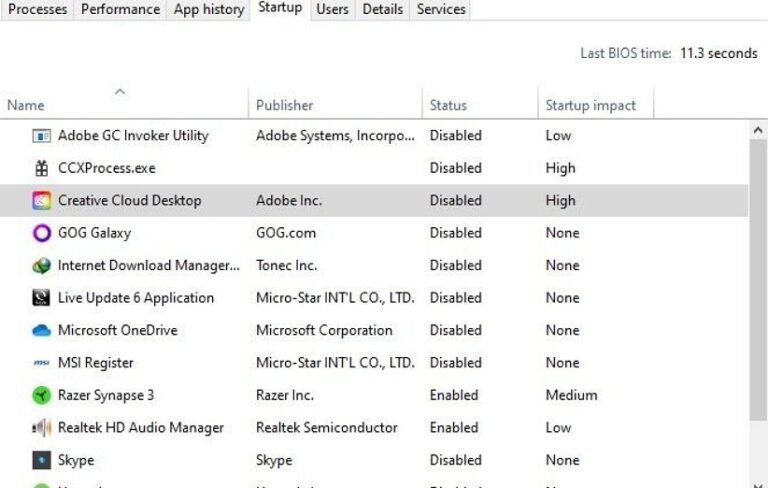Open the Services tab
The height and width of the screenshot is (488, 768).
(x=440, y=9)
